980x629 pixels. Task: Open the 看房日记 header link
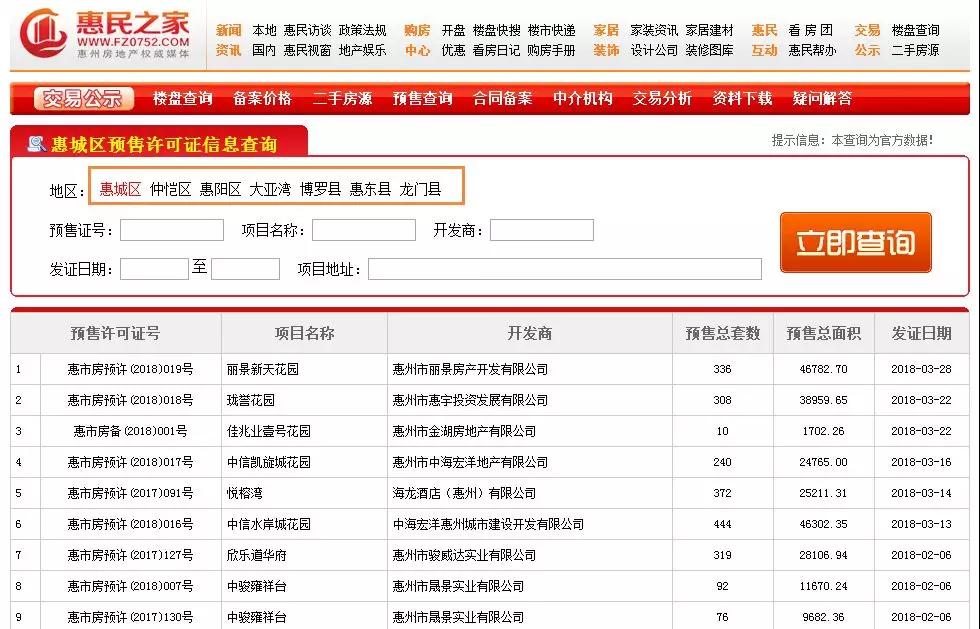[x=497, y=50]
